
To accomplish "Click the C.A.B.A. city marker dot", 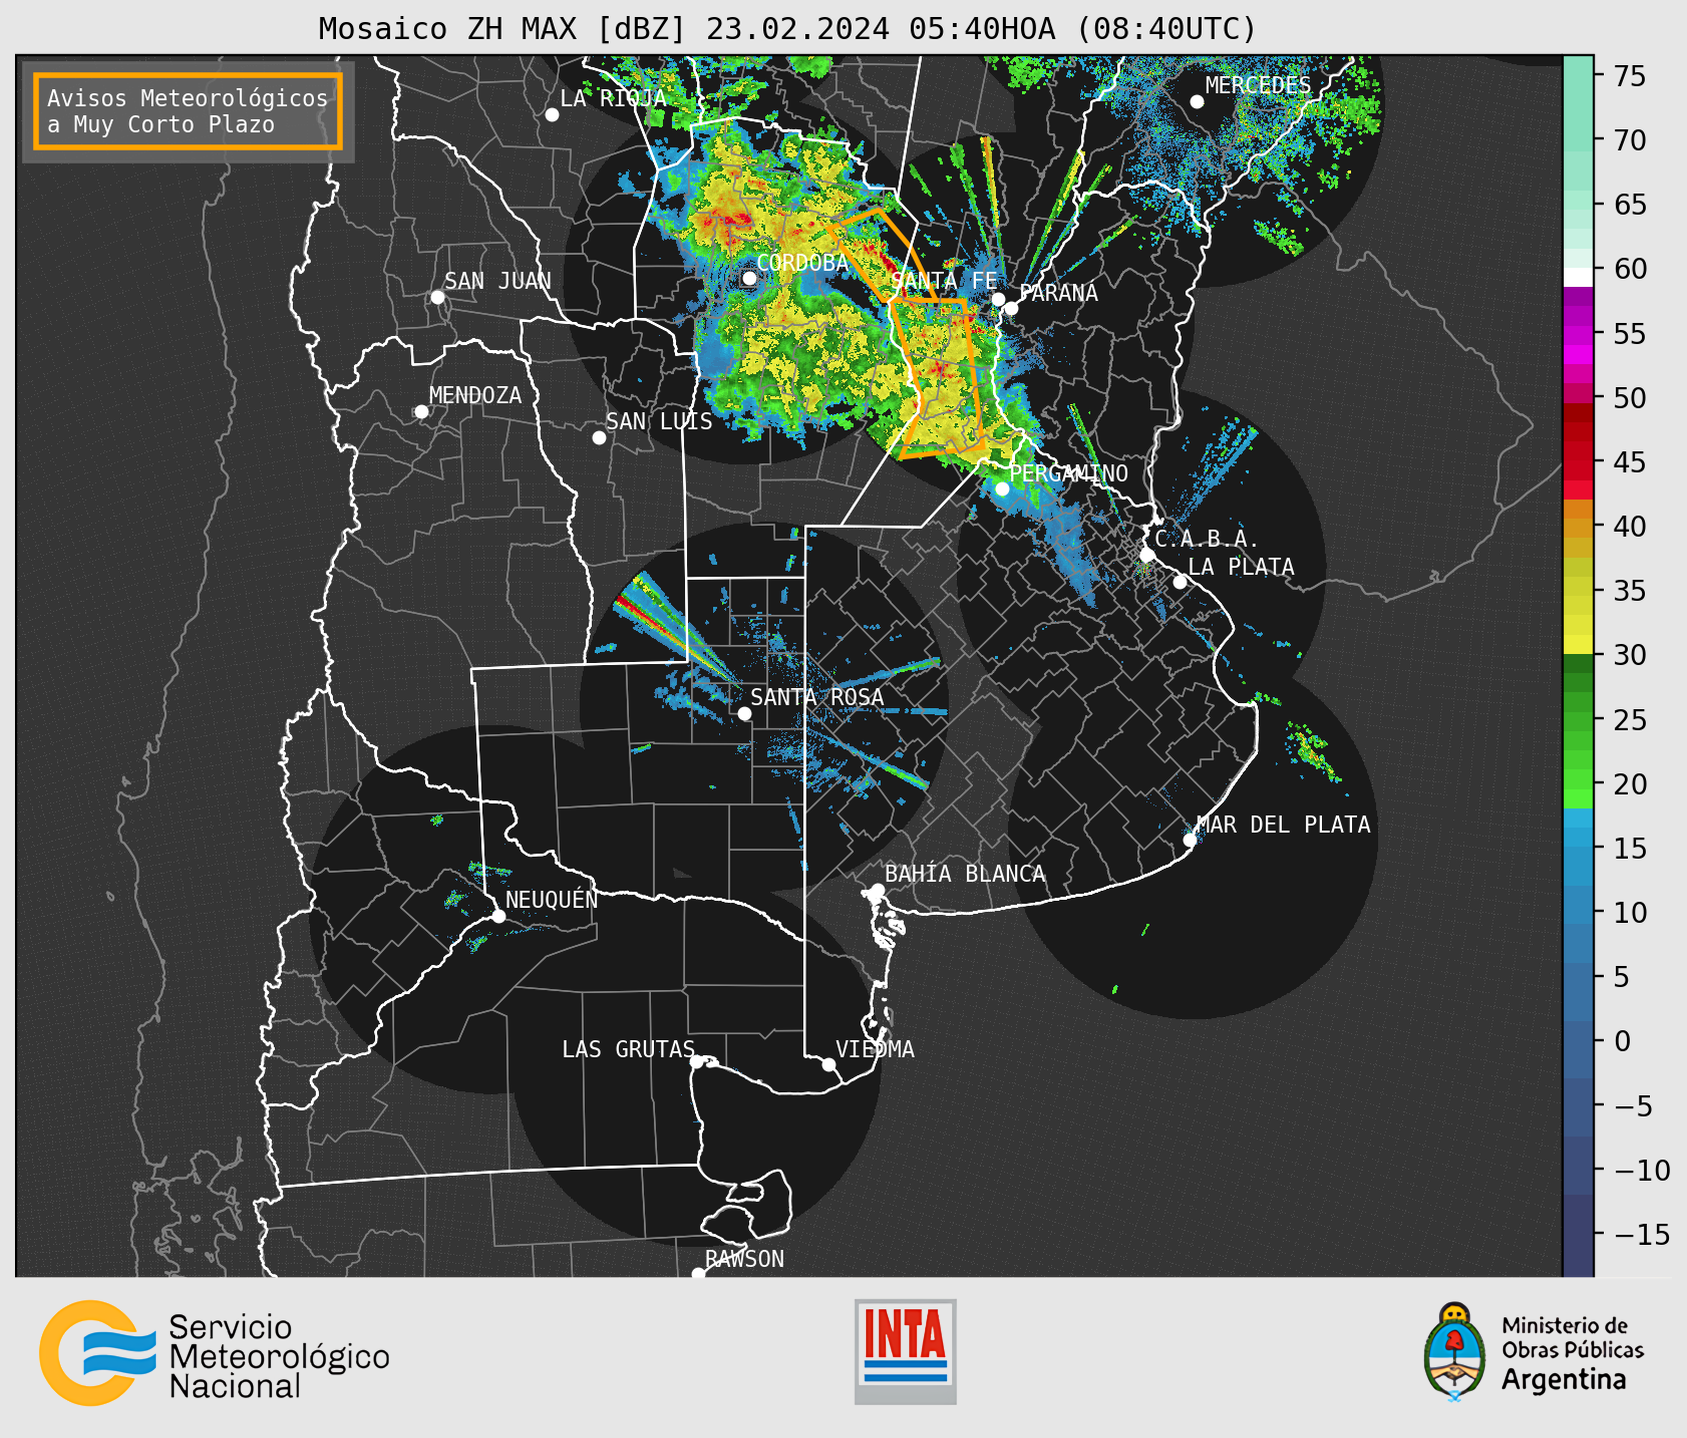I will click(x=1147, y=555).
